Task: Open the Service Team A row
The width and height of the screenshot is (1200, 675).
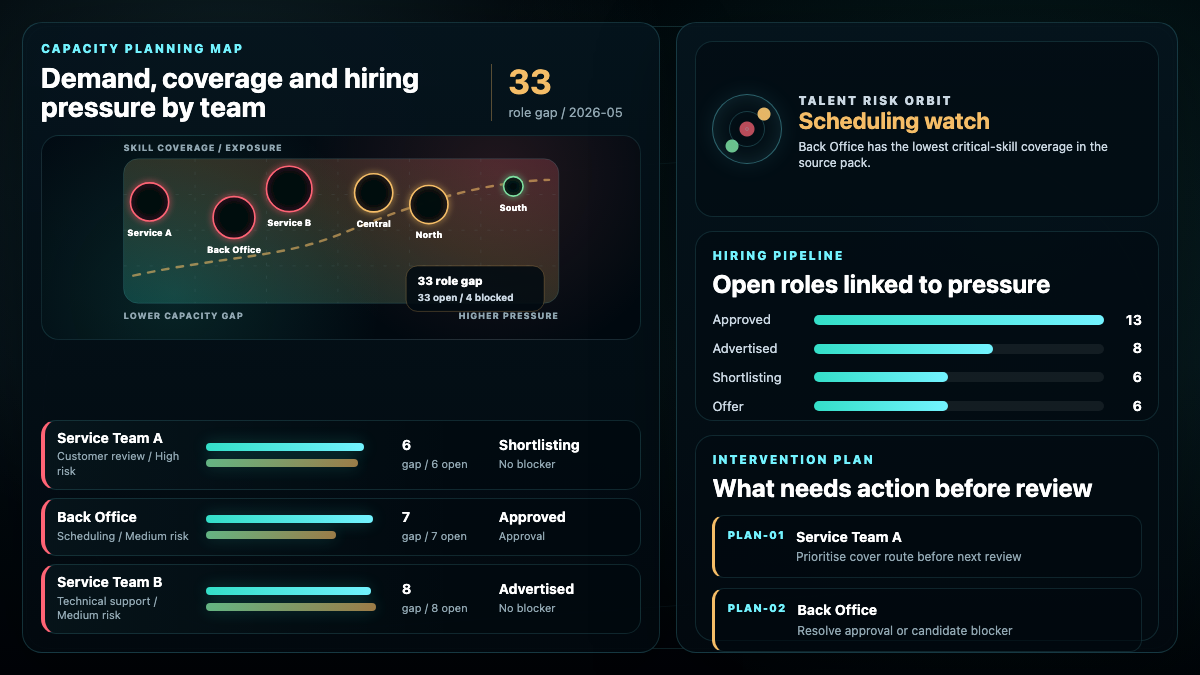Action: coord(341,455)
